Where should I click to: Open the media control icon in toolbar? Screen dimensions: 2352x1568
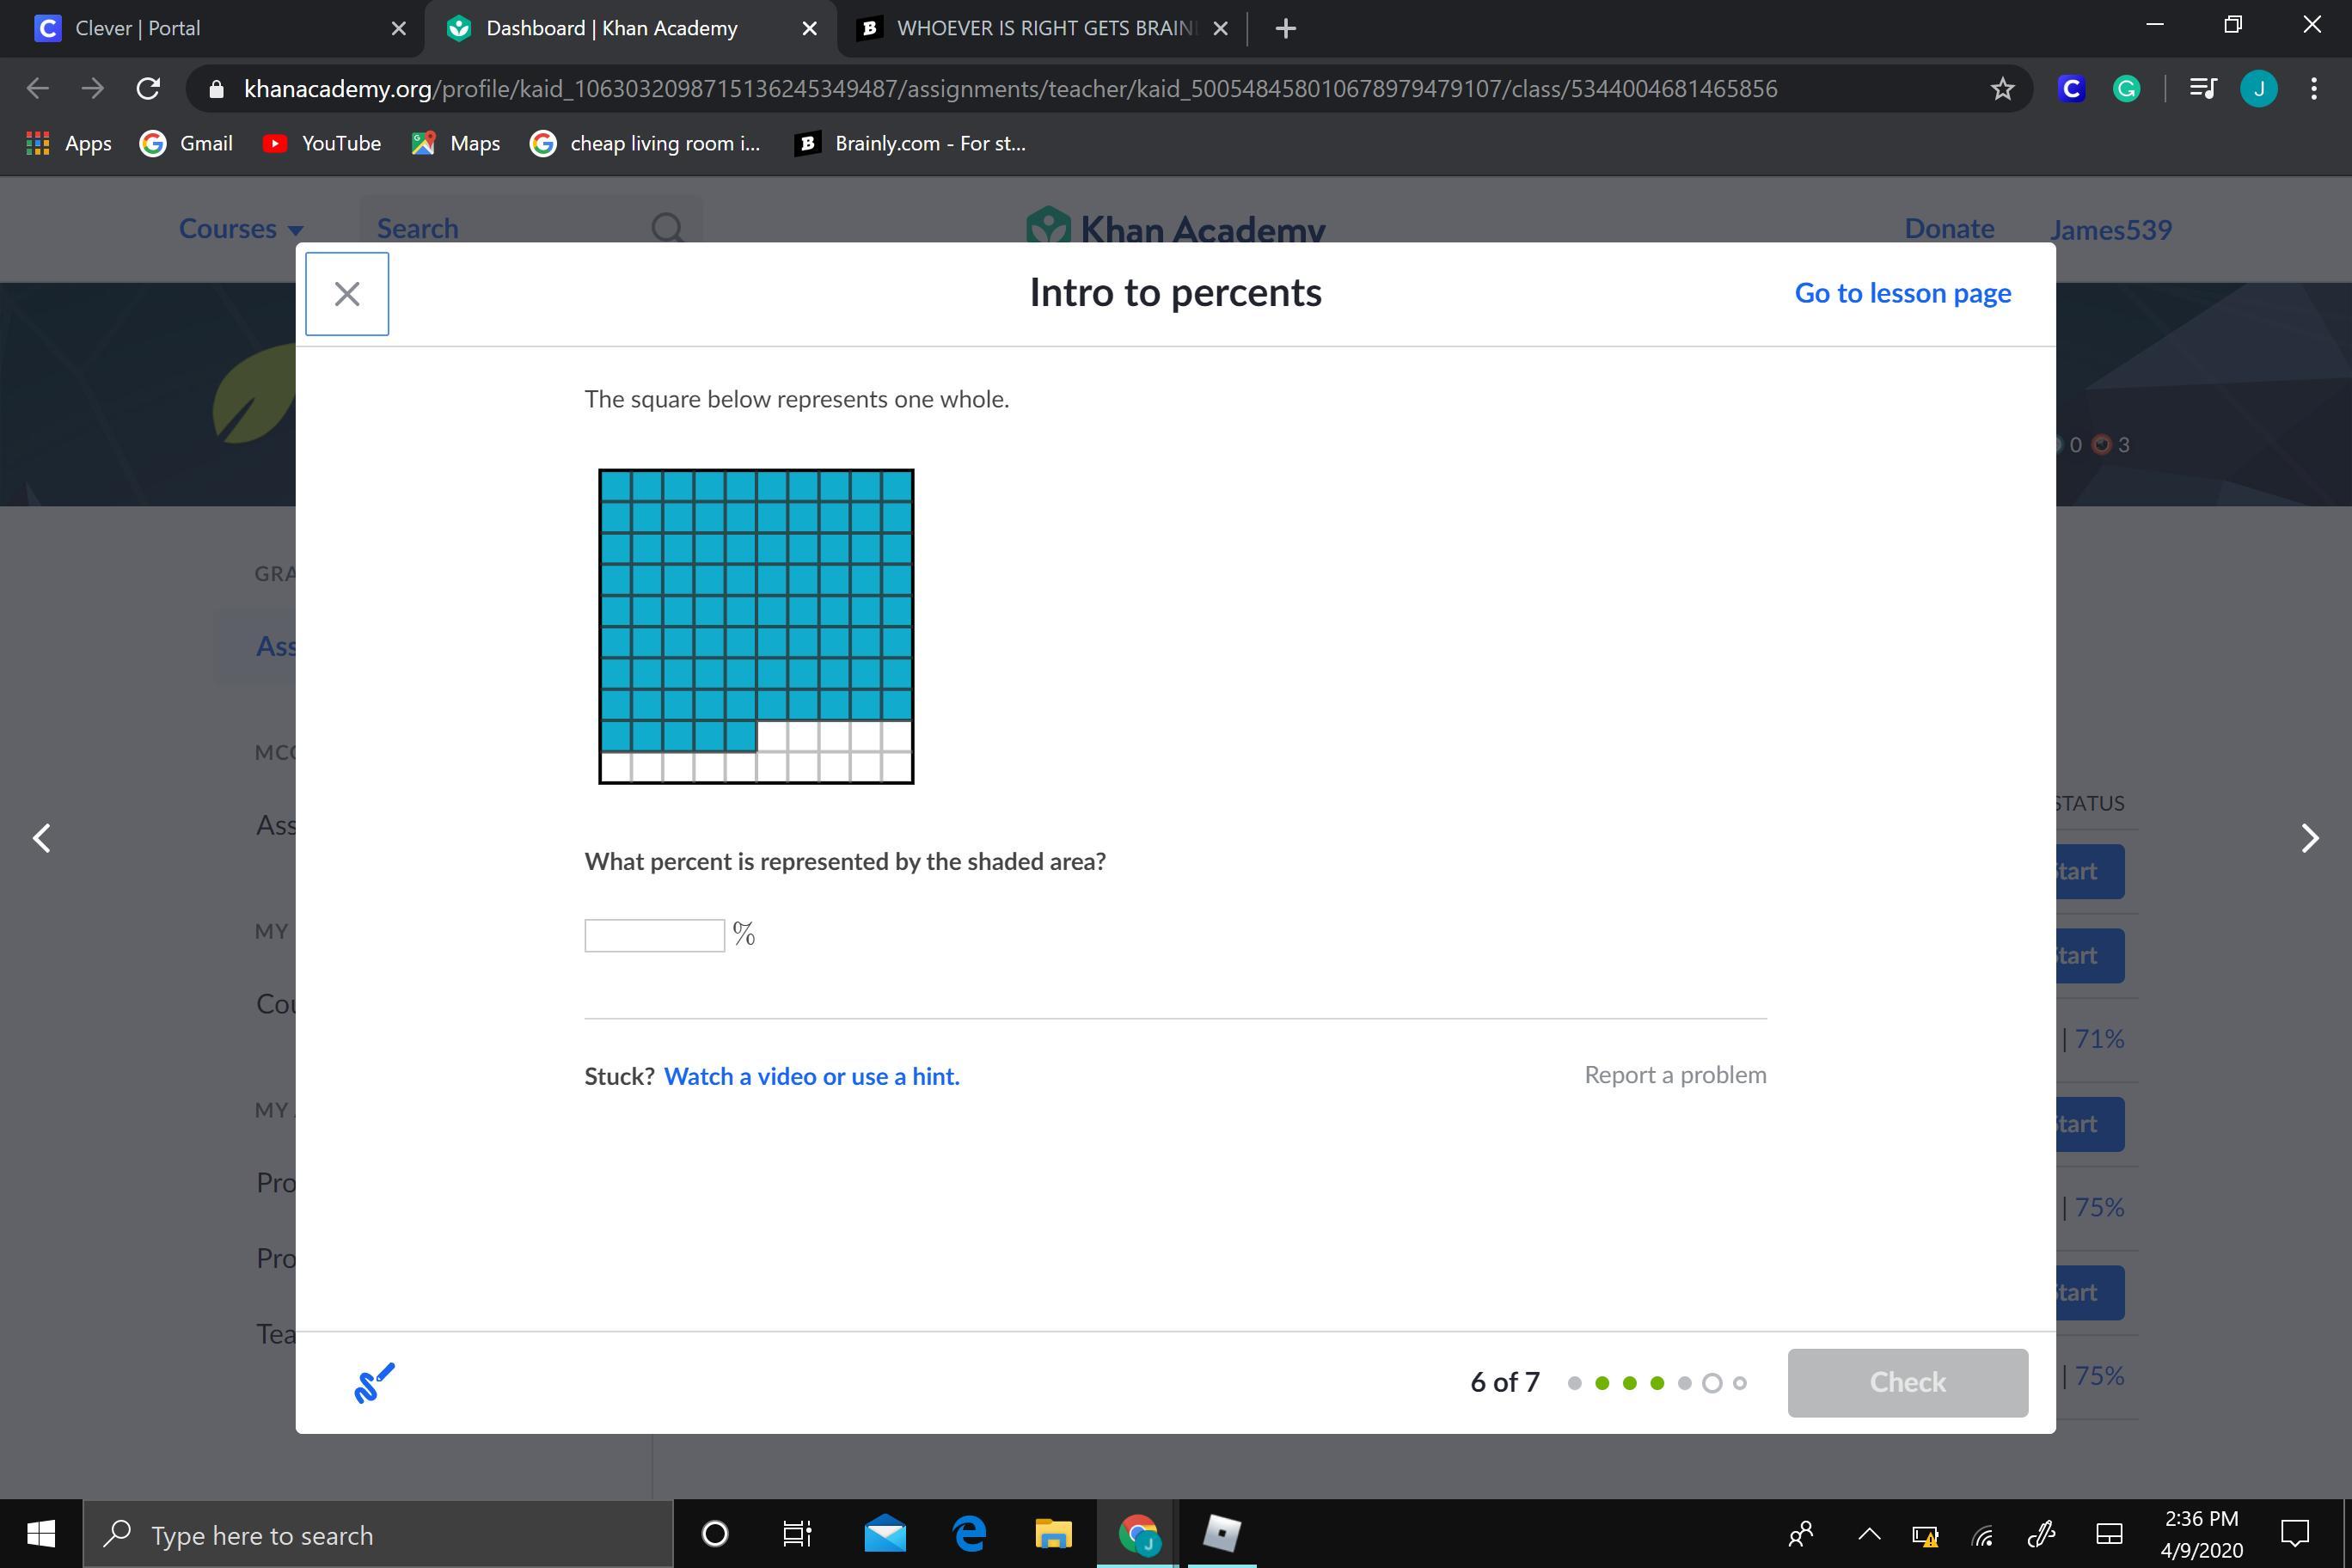pos(2203,89)
